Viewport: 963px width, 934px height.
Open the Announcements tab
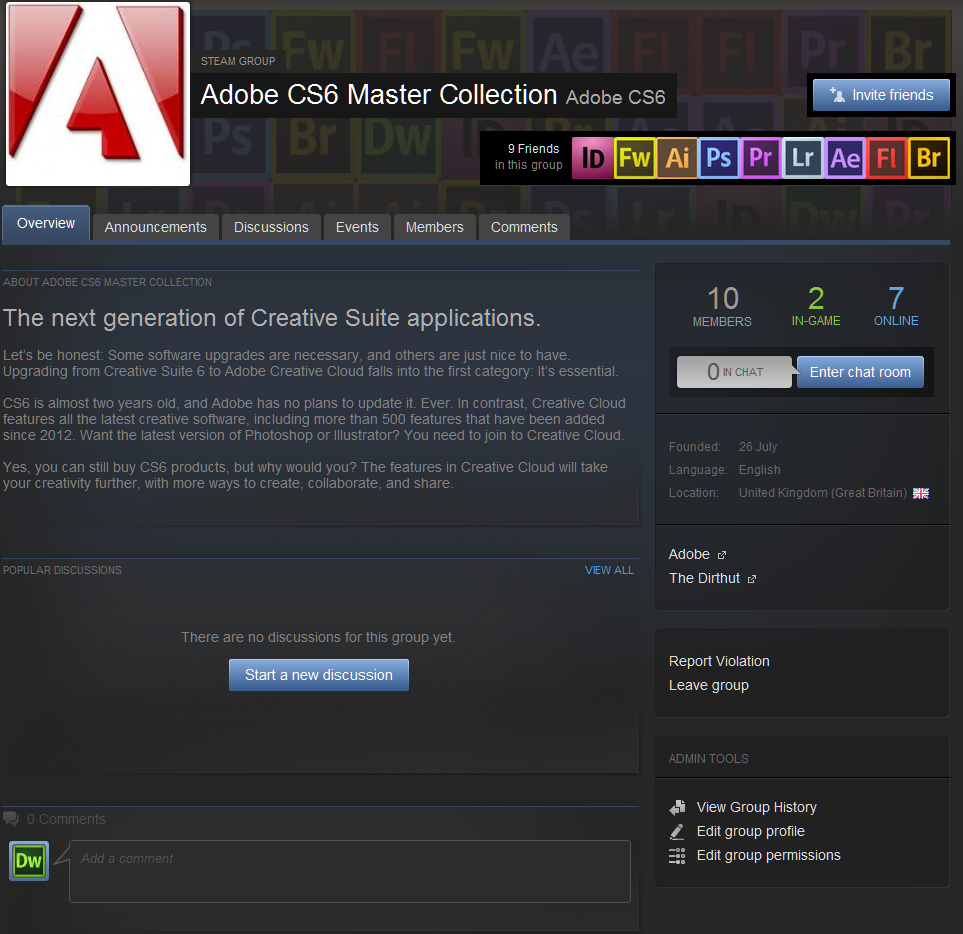point(155,227)
